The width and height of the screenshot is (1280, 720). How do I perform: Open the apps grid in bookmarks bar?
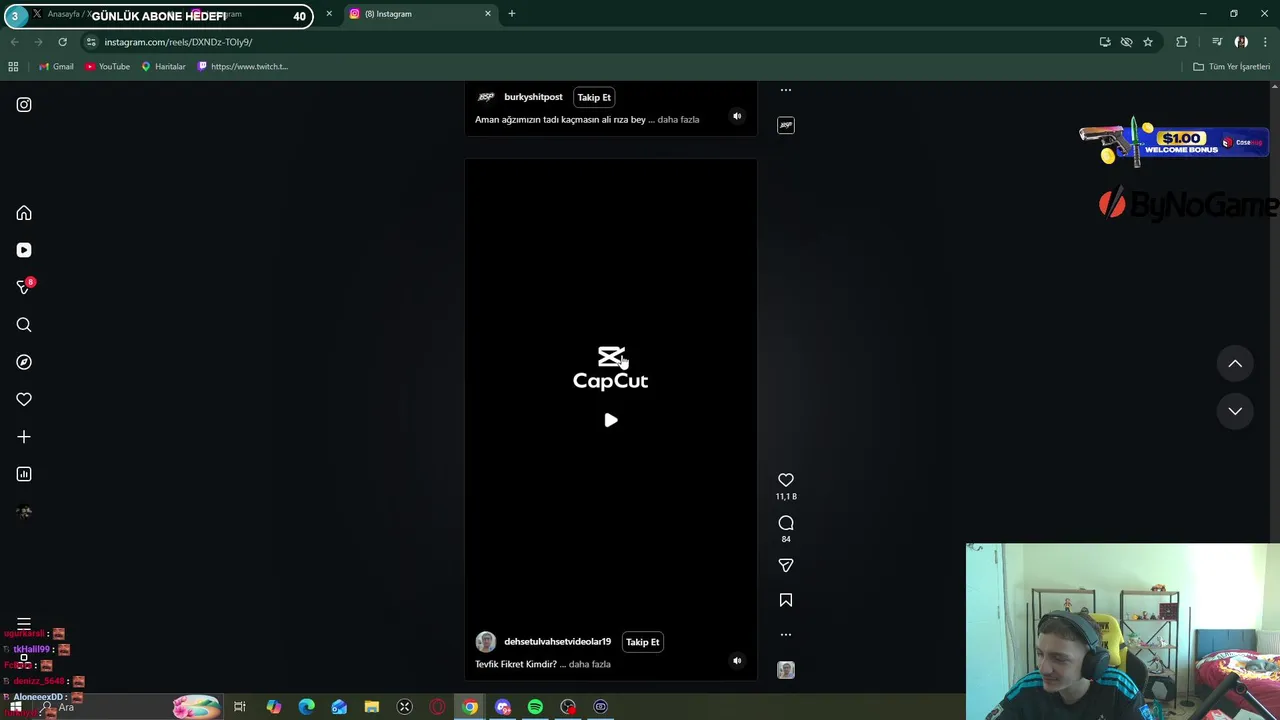pos(13,67)
